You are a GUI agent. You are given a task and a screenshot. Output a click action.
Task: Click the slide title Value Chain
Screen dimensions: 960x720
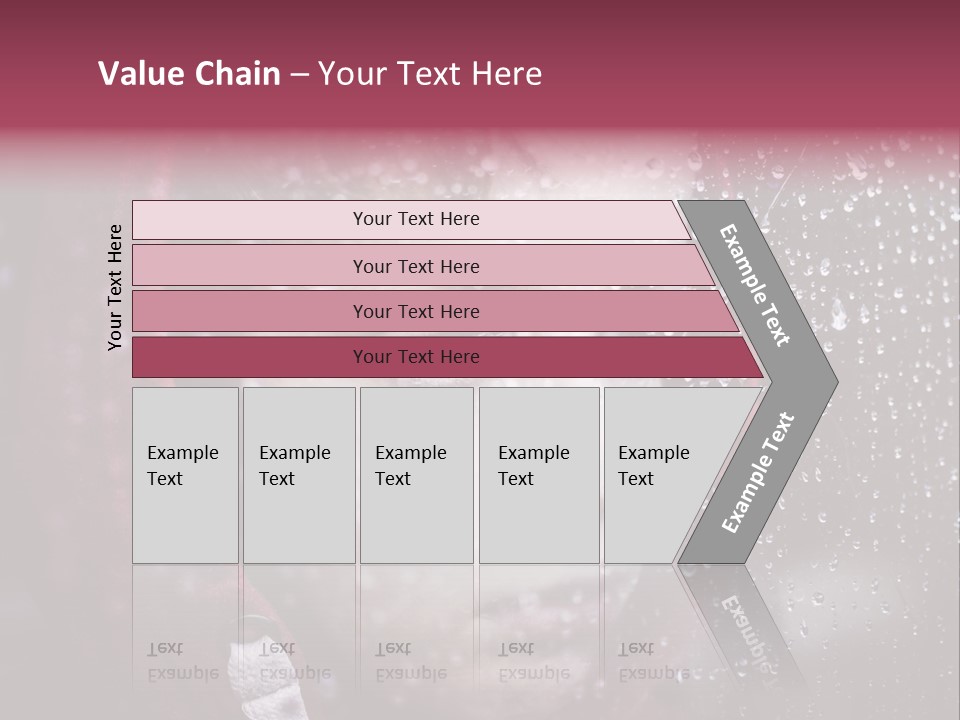189,74
